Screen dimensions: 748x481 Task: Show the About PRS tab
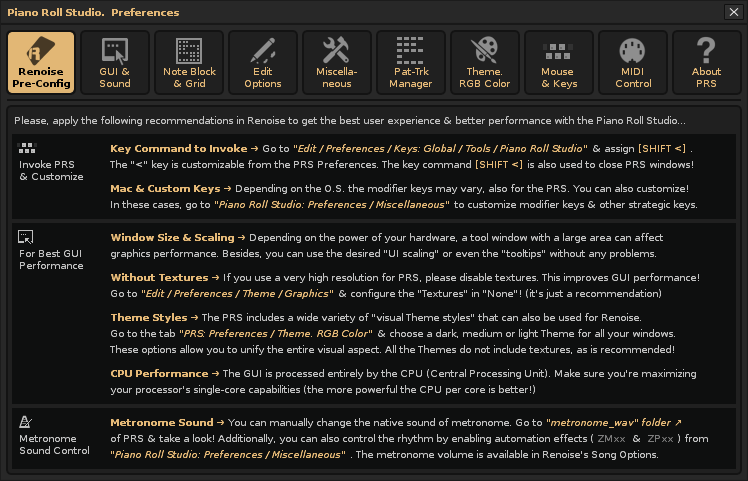(707, 62)
